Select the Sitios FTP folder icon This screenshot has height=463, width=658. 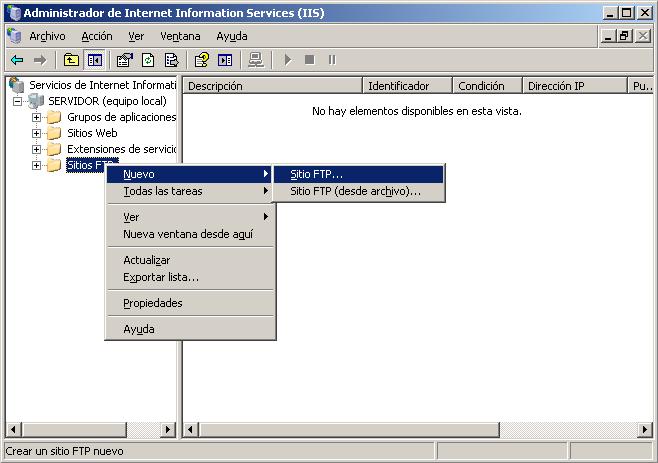[54, 165]
